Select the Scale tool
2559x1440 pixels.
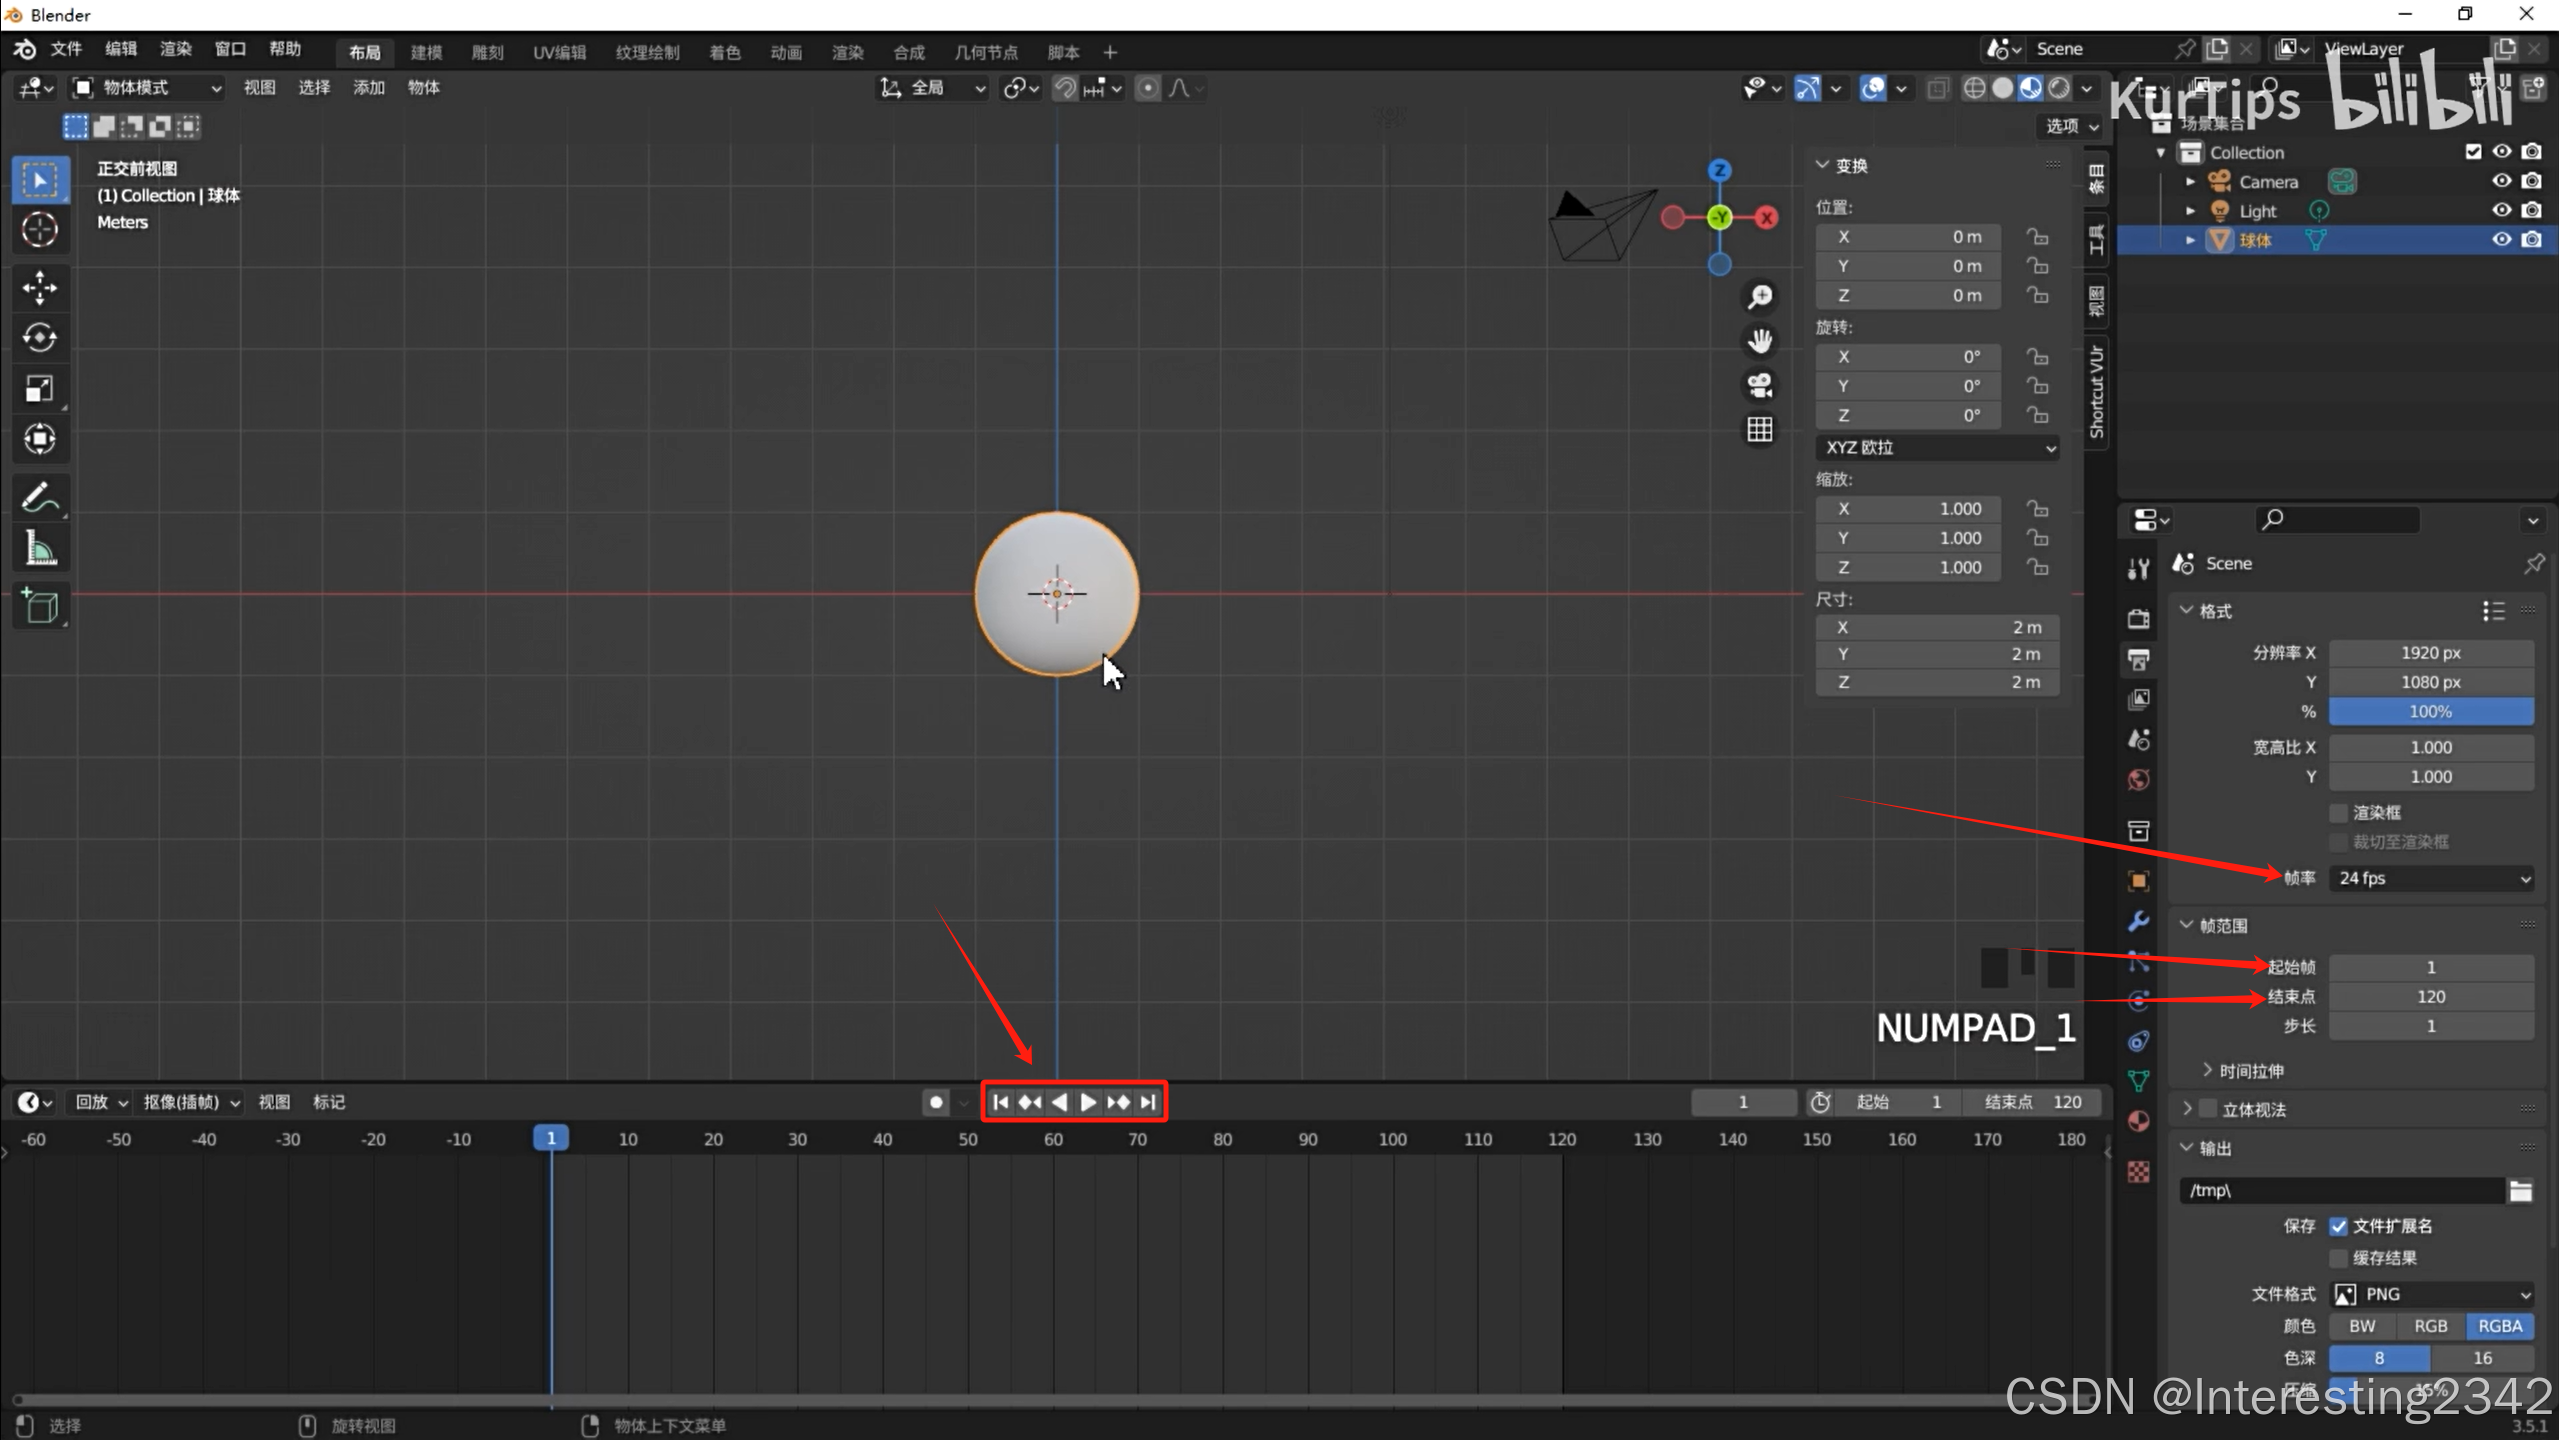click(40, 389)
